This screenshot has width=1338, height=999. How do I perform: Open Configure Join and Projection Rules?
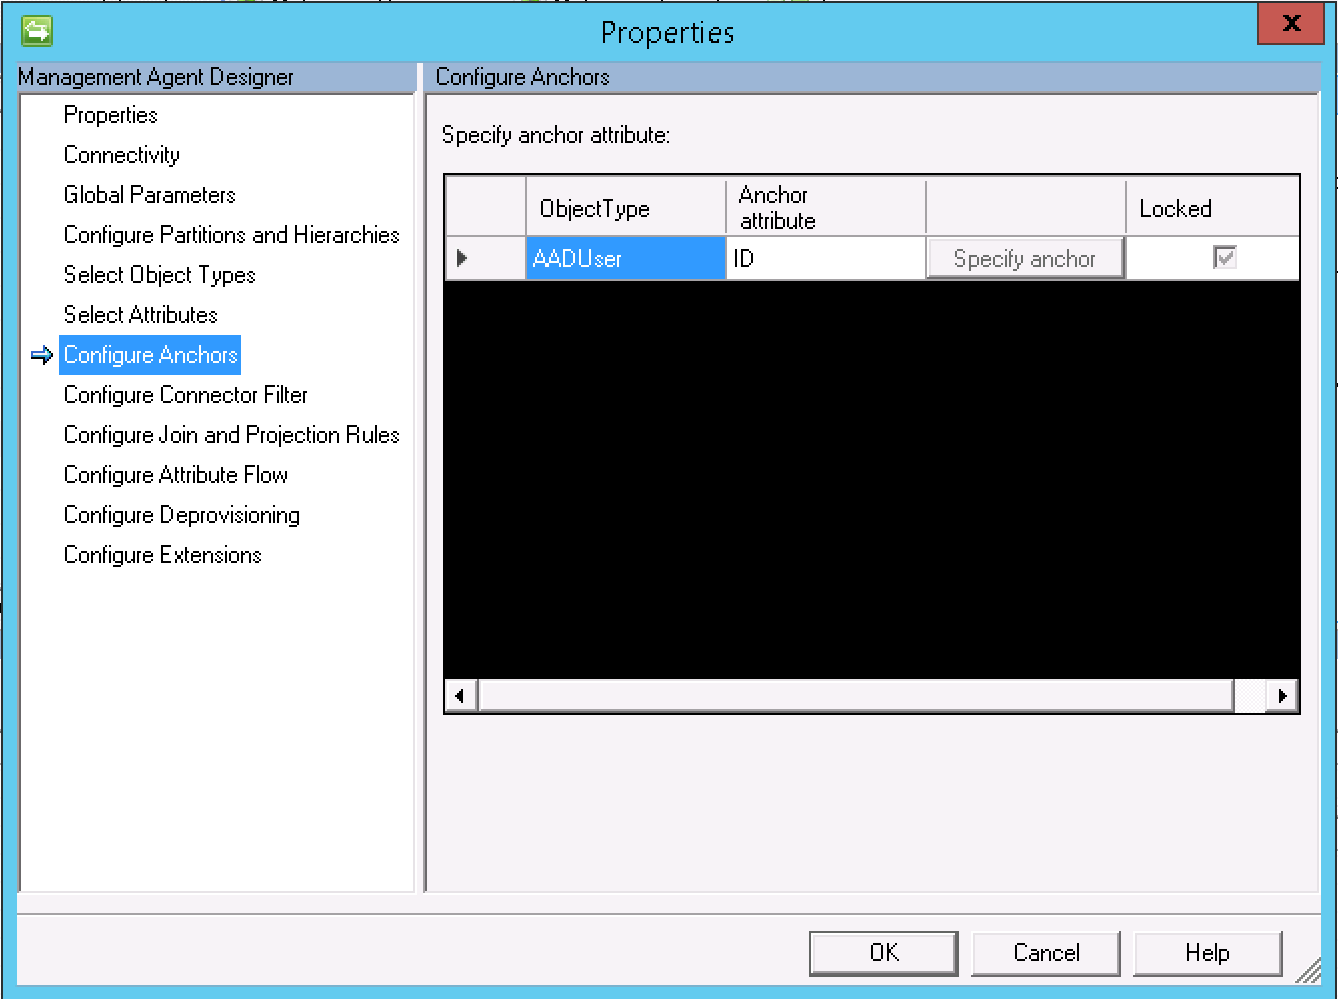click(x=231, y=435)
